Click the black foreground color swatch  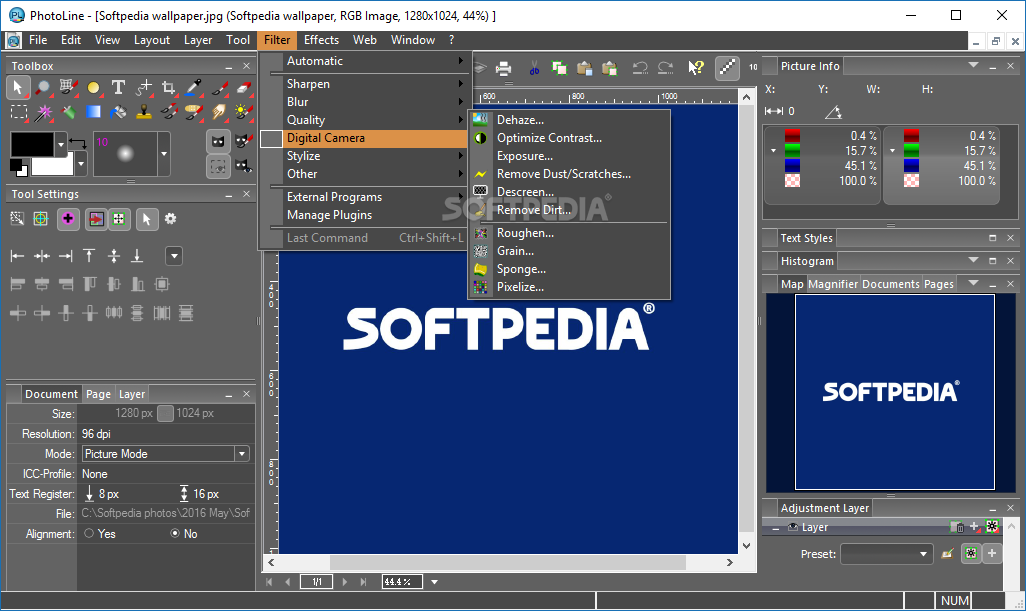[31, 144]
